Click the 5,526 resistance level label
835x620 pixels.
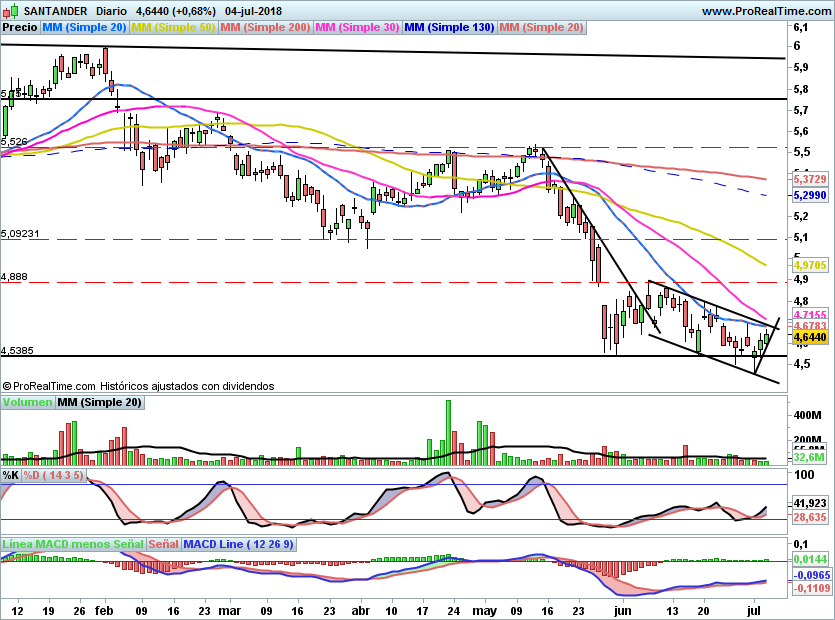tap(14, 141)
